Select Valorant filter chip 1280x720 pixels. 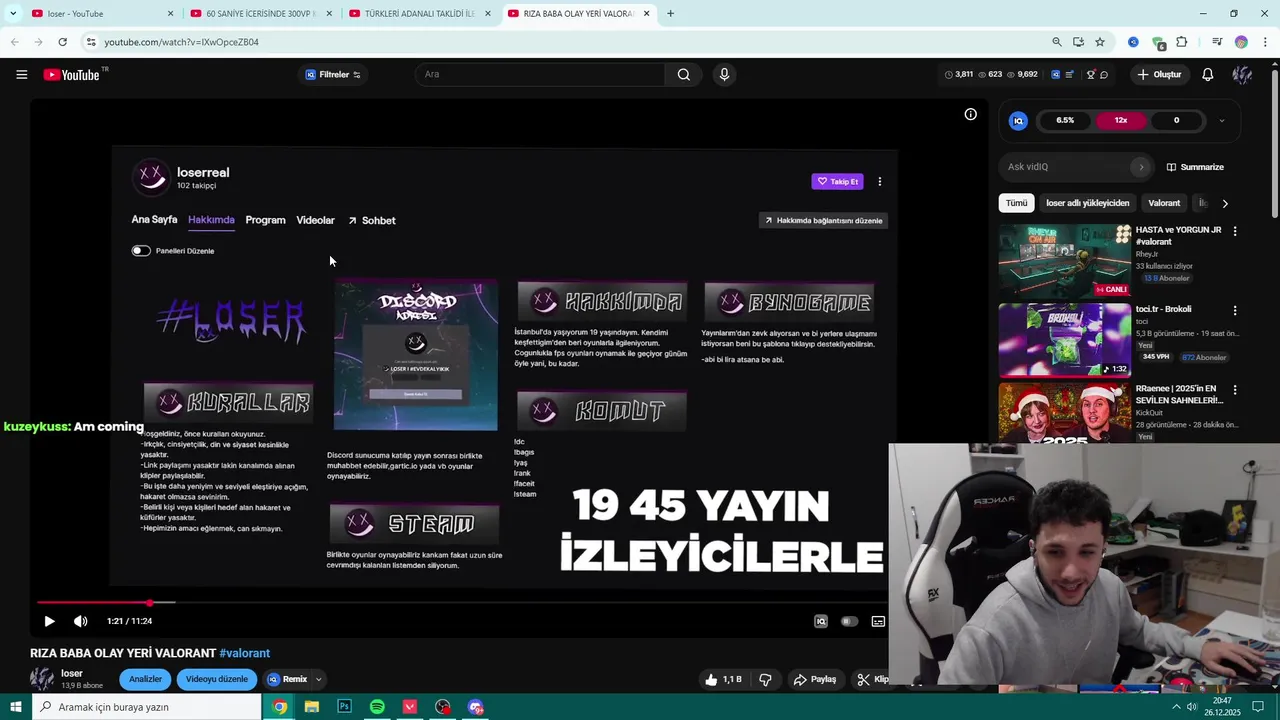(1164, 203)
